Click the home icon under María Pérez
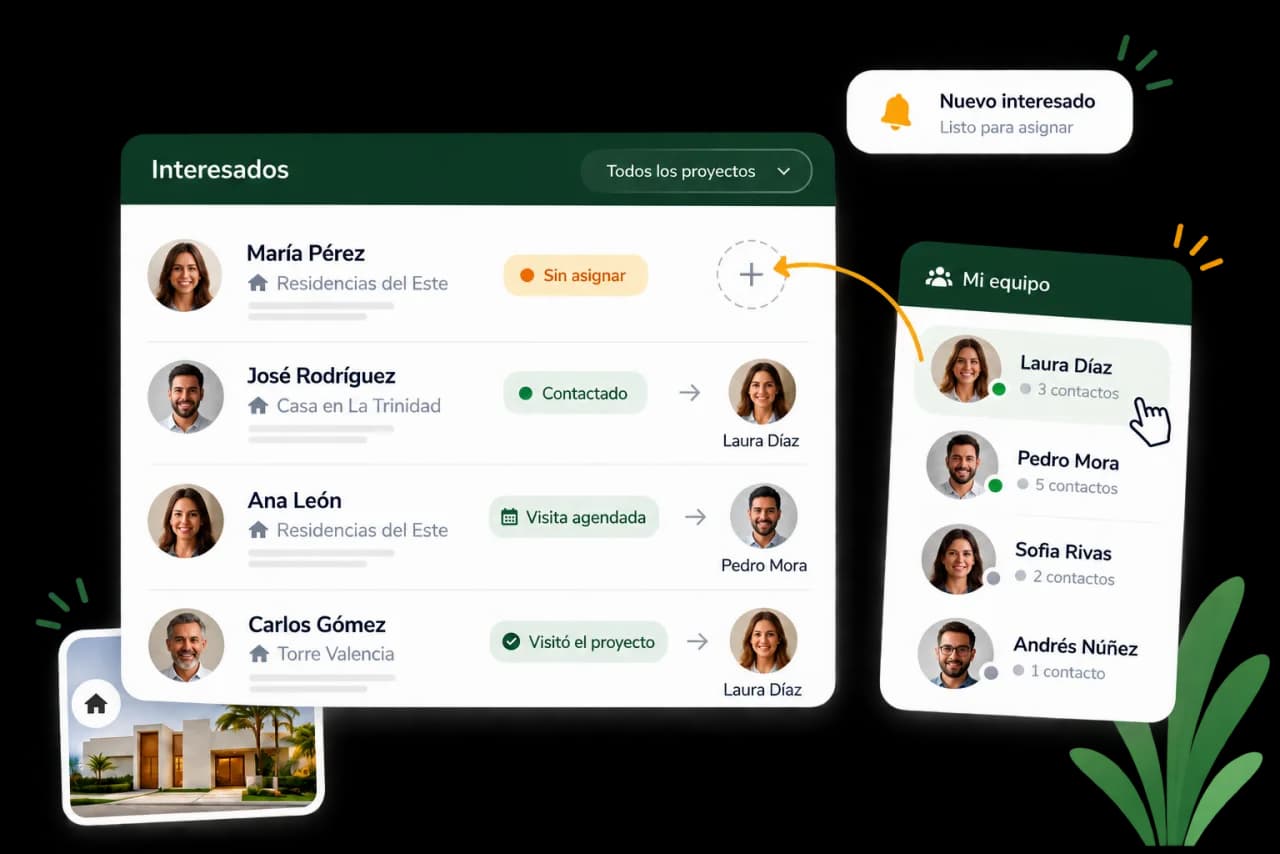Screen dimensions: 1280x854 (x=257, y=283)
